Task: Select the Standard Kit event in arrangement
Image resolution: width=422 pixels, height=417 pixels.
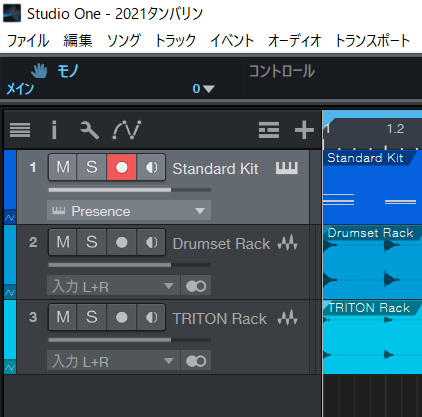Action: point(372,187)
